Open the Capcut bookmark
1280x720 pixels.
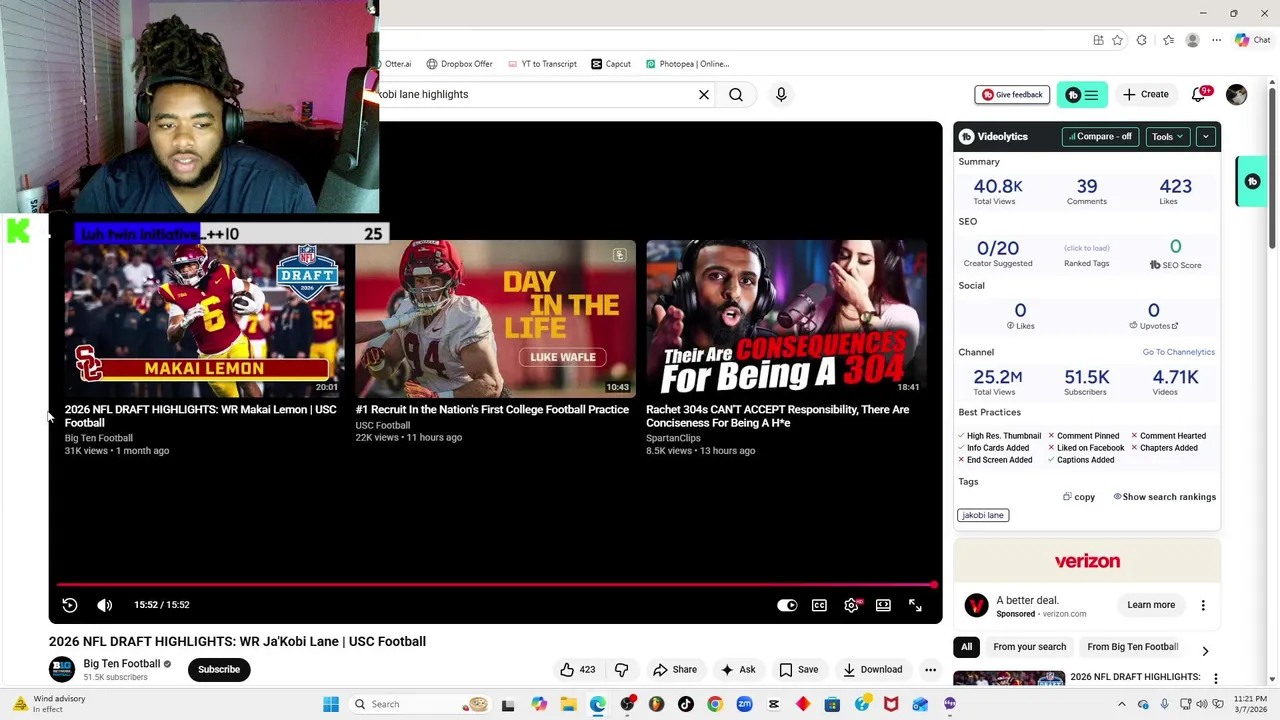[x=610, y=64]
